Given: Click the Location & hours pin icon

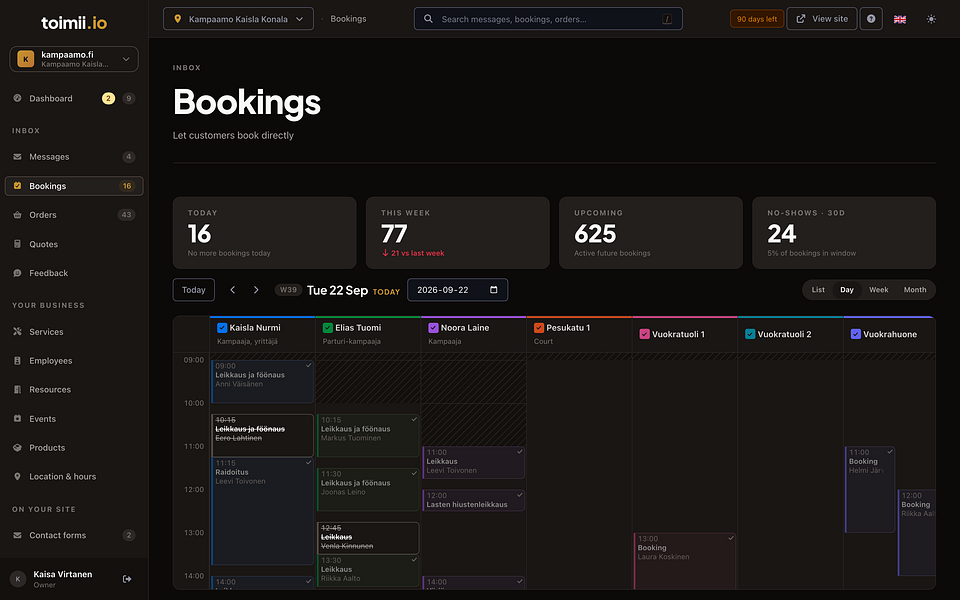Looking at the screenshot, I should (17, 476).
